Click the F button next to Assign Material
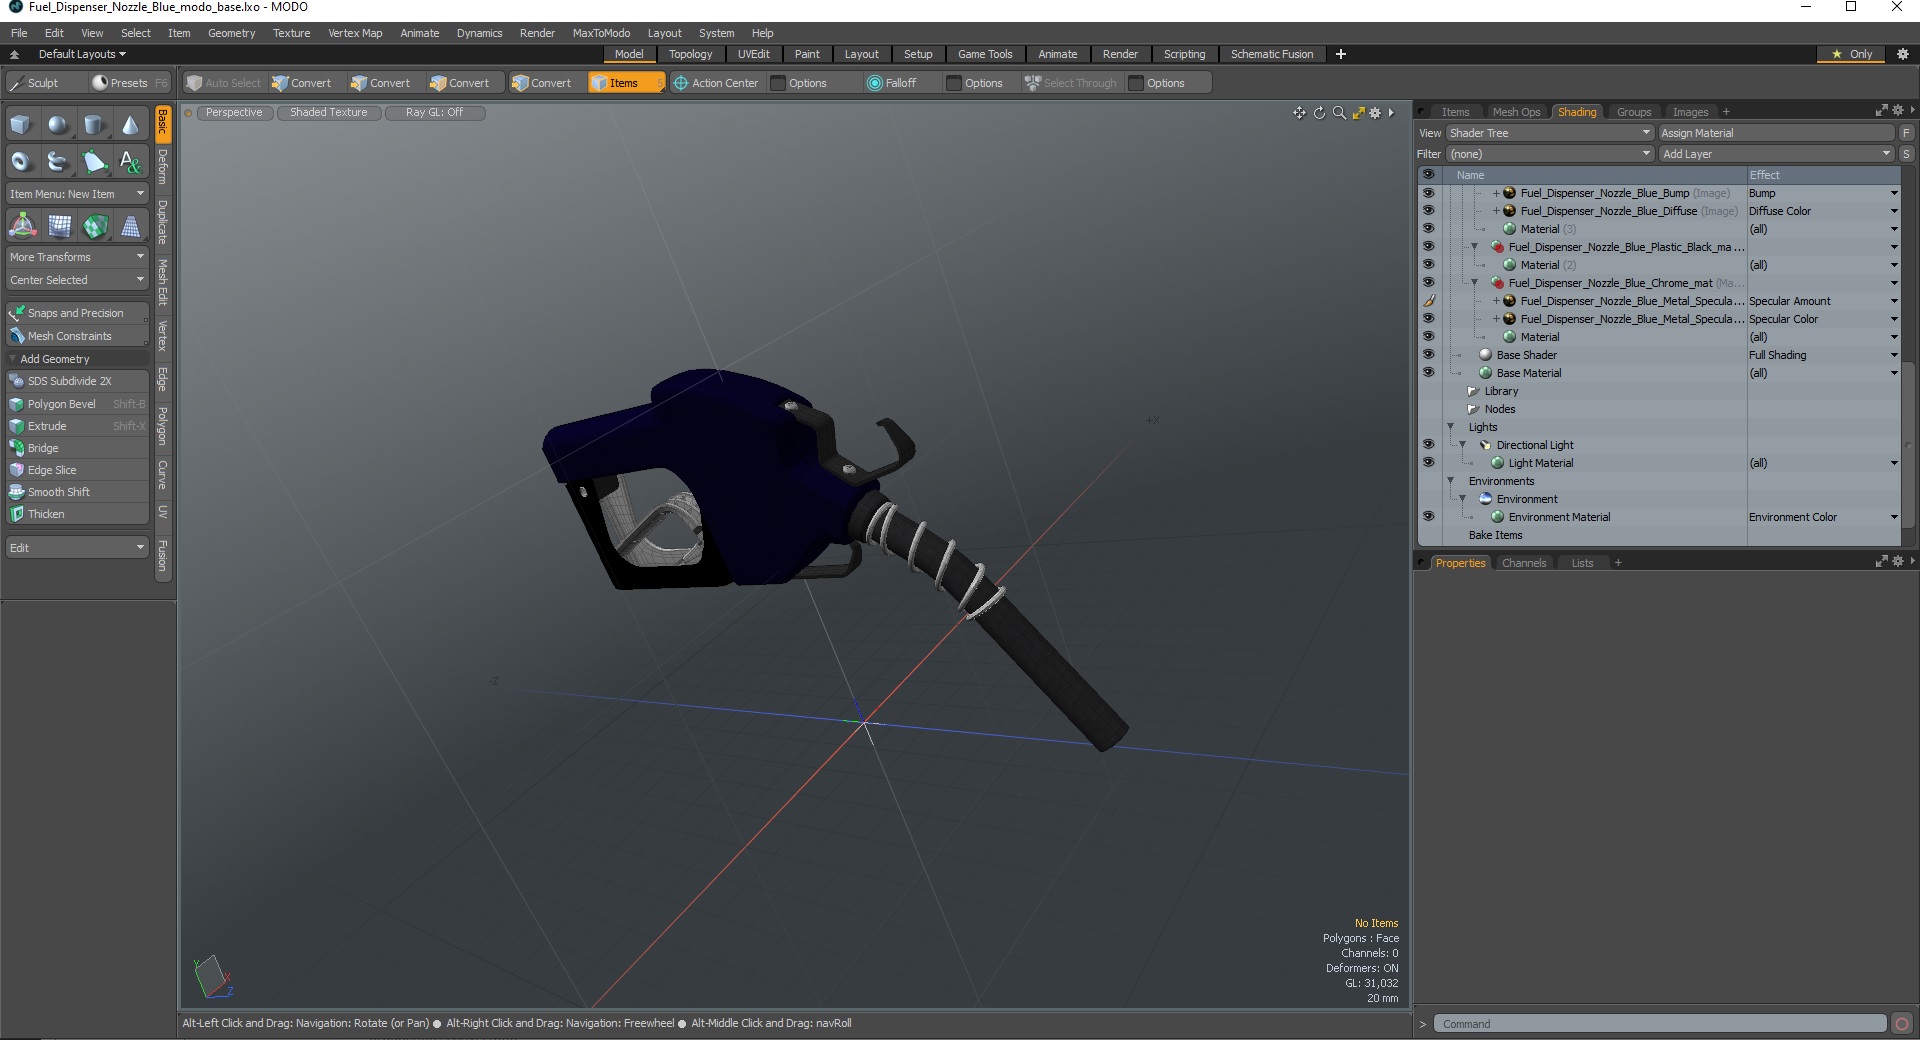This screenshot has height=1040, width=1920. coord(1906,133)
